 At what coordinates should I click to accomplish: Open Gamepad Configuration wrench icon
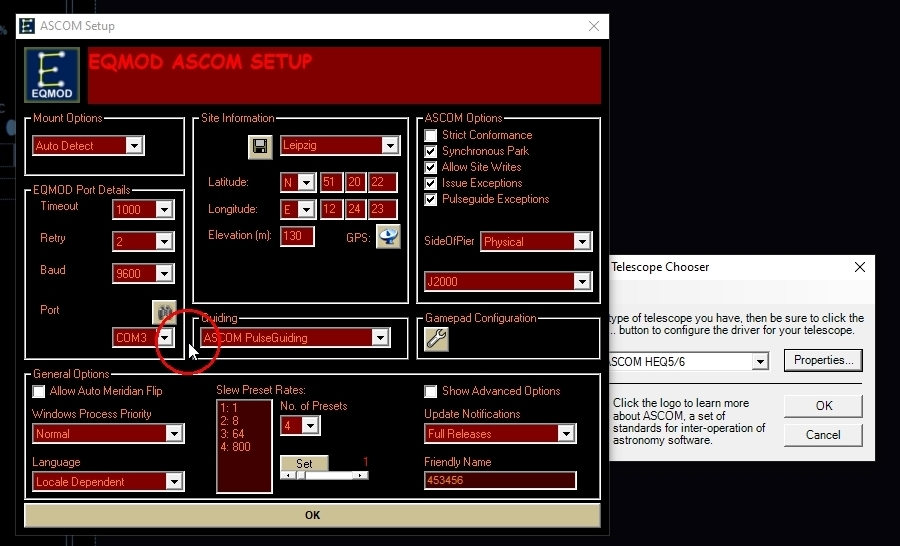[x=436, y=339]
